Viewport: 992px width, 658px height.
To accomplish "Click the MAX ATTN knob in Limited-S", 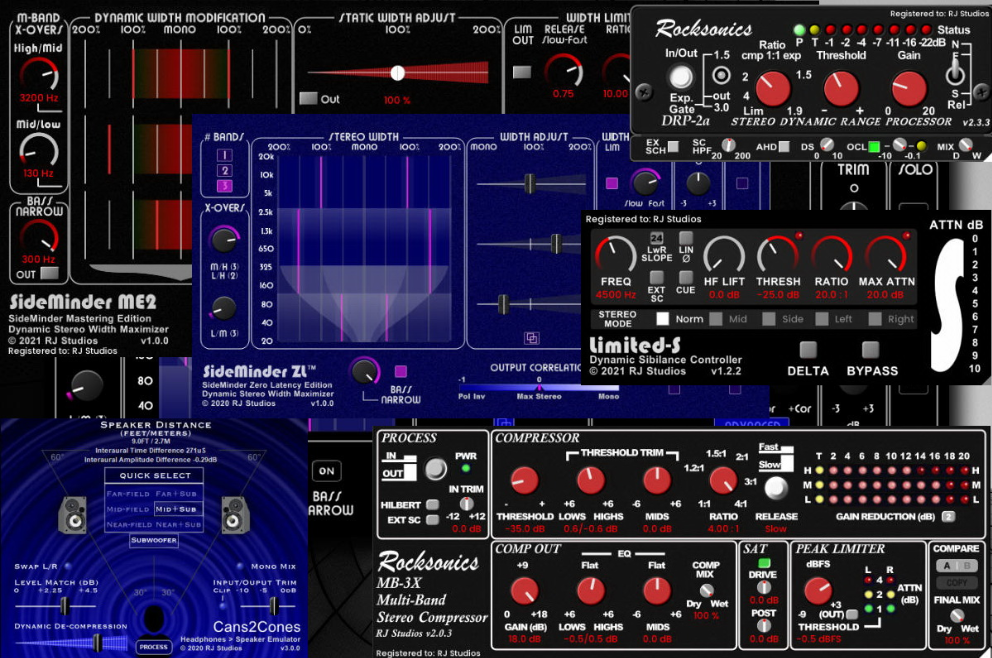I will pos(886,254).
